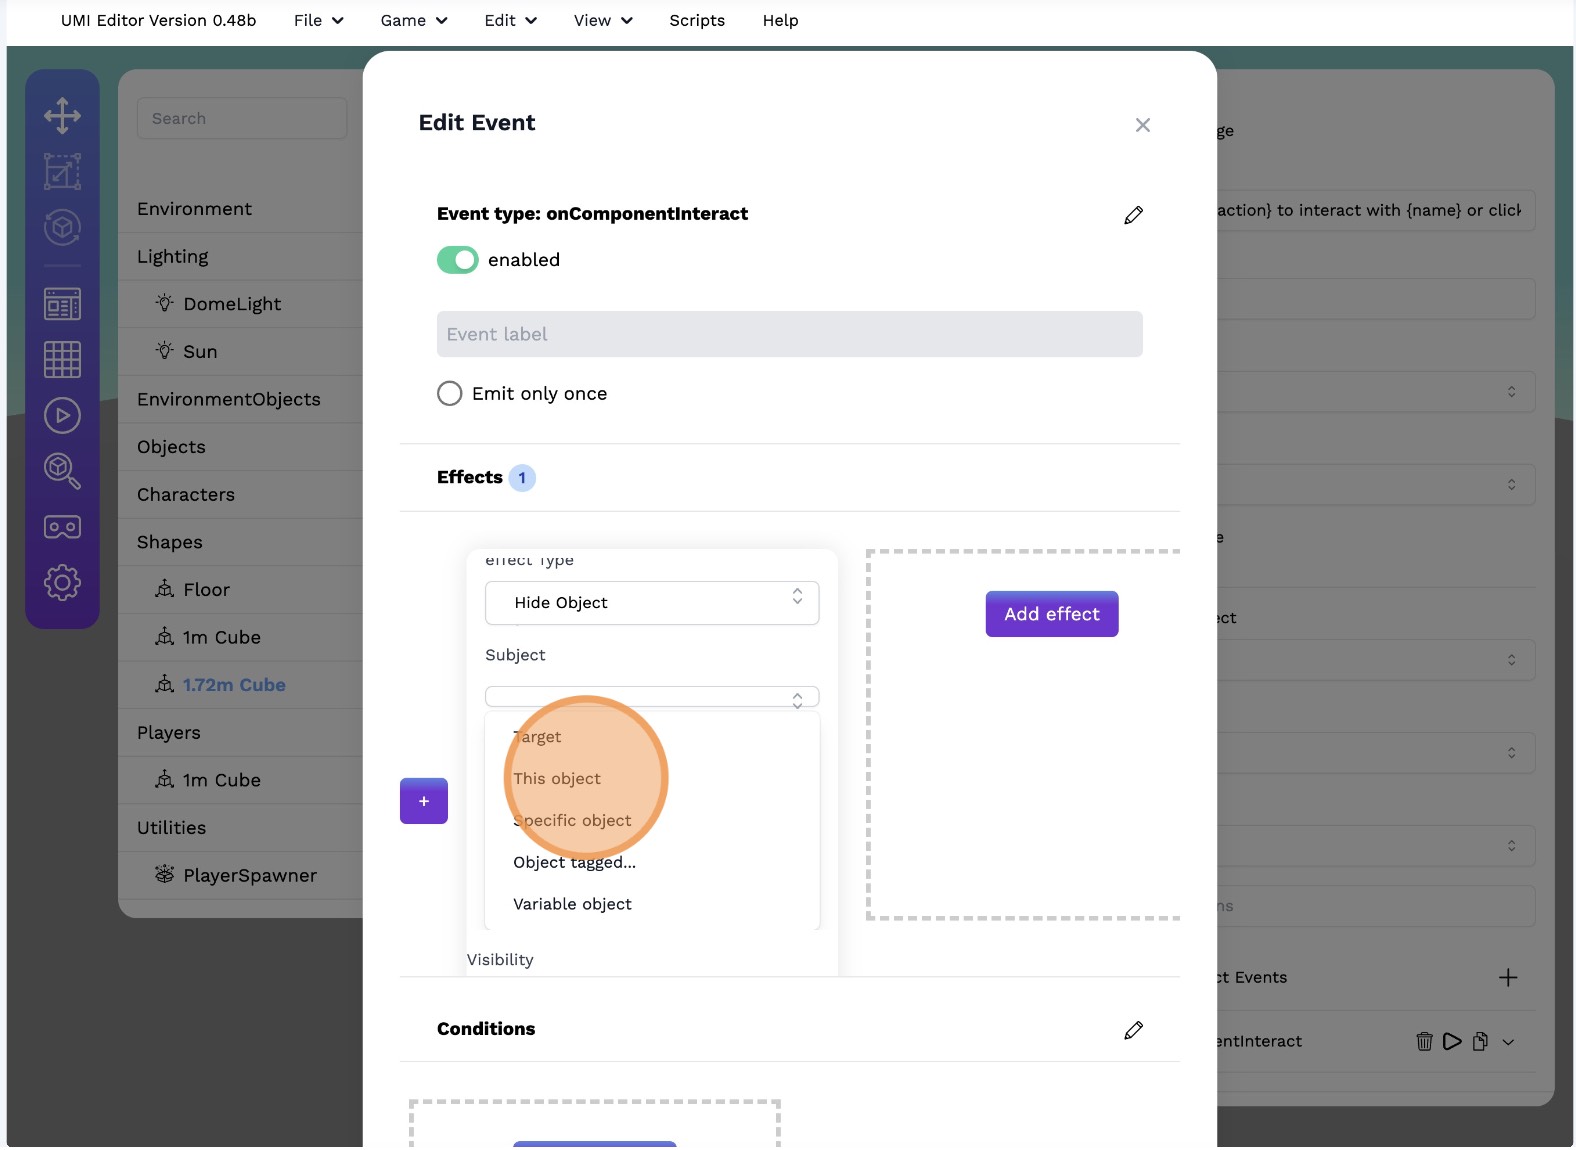Pick Variable object in the Subject dropdown
Screen dimensions: 1576x1150
point(572,904)
